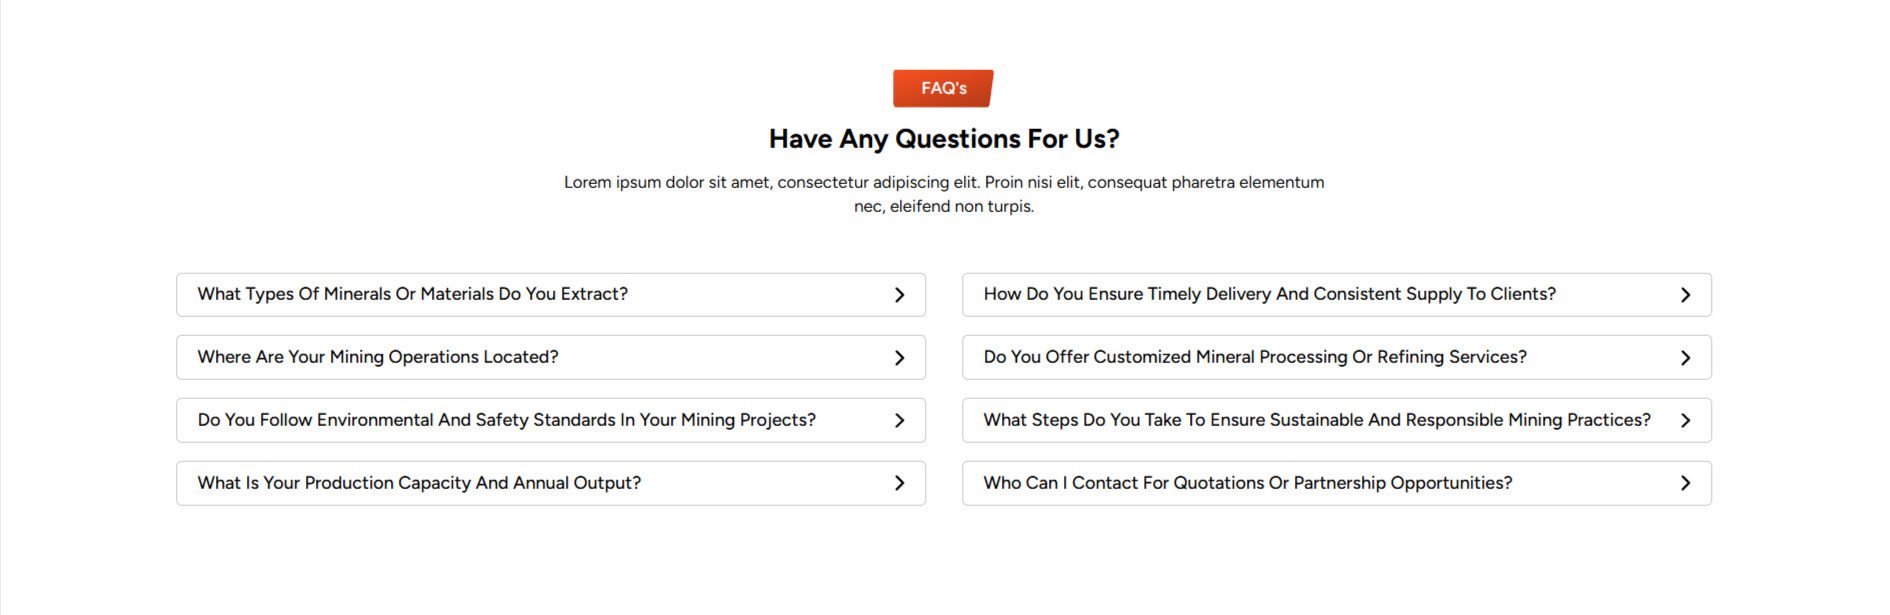This screenshot has height=615, width=1890.
Task: Click arrow icon for customized mineral processing question
Action: 1685,358
